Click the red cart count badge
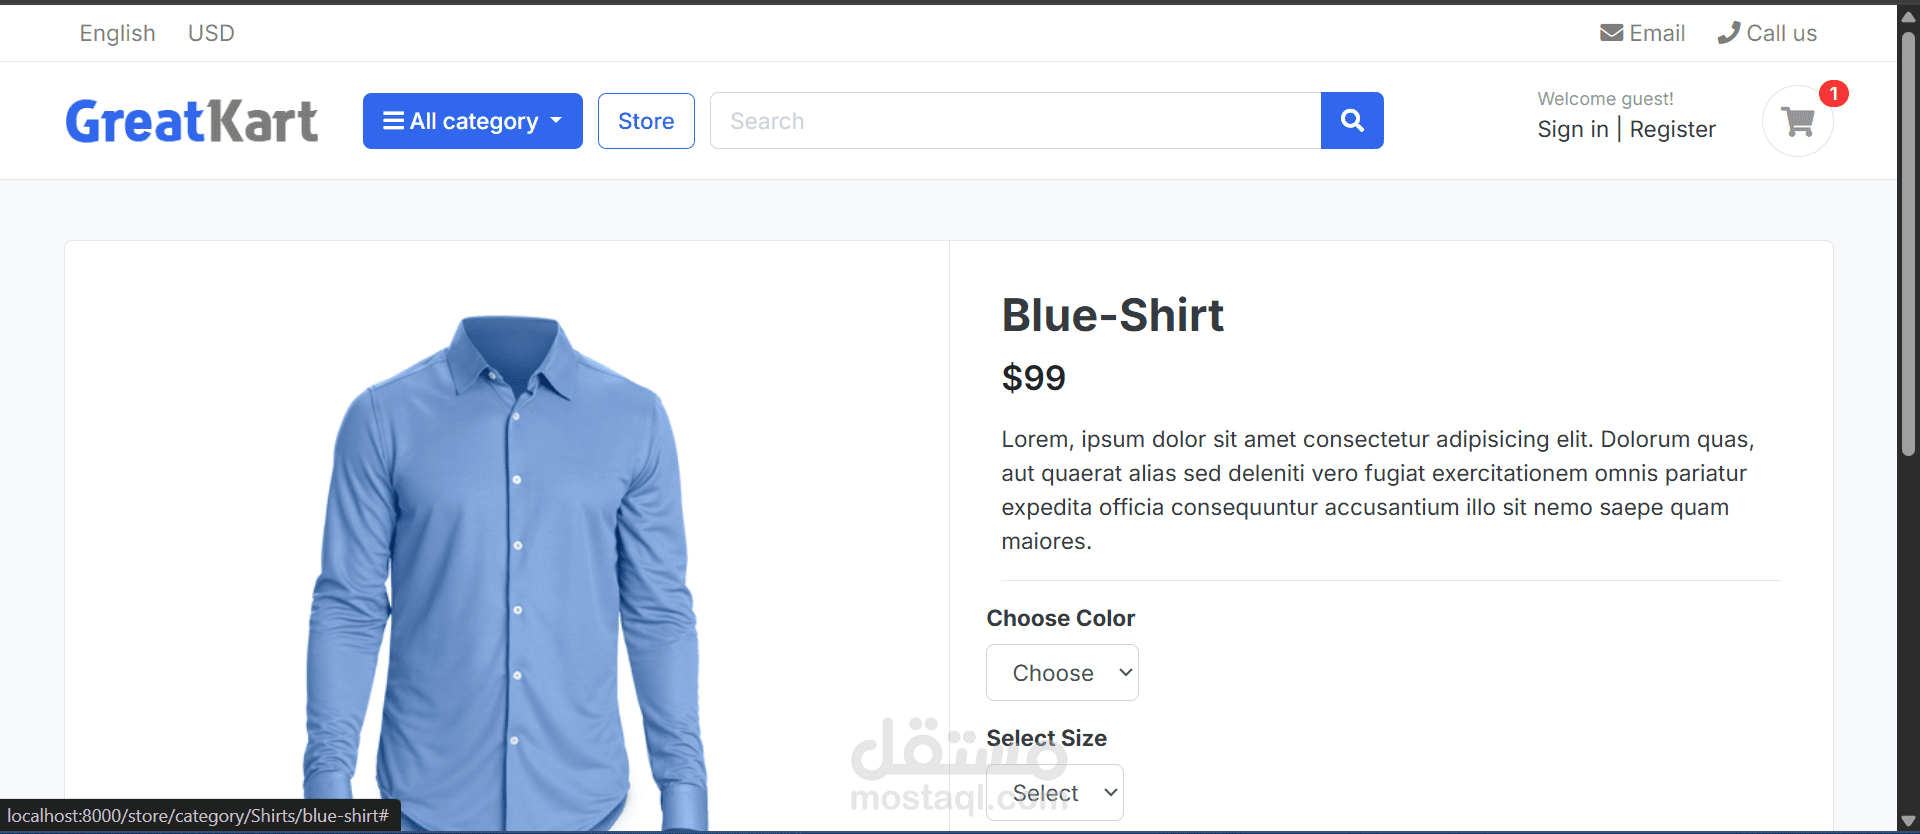Viewport: 1920px width, 834px height. tap(1834, 93)
